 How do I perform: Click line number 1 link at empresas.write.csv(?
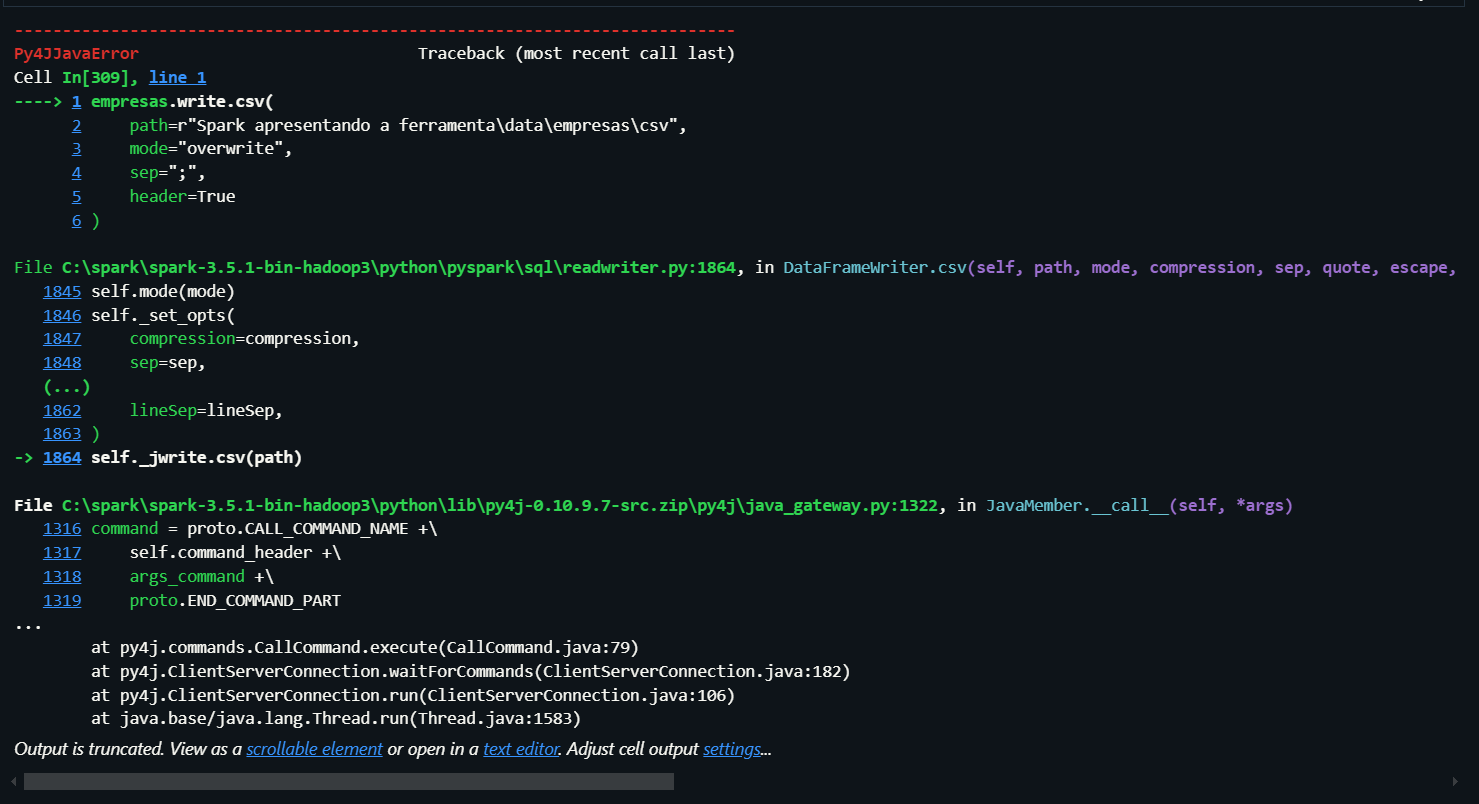76,101
